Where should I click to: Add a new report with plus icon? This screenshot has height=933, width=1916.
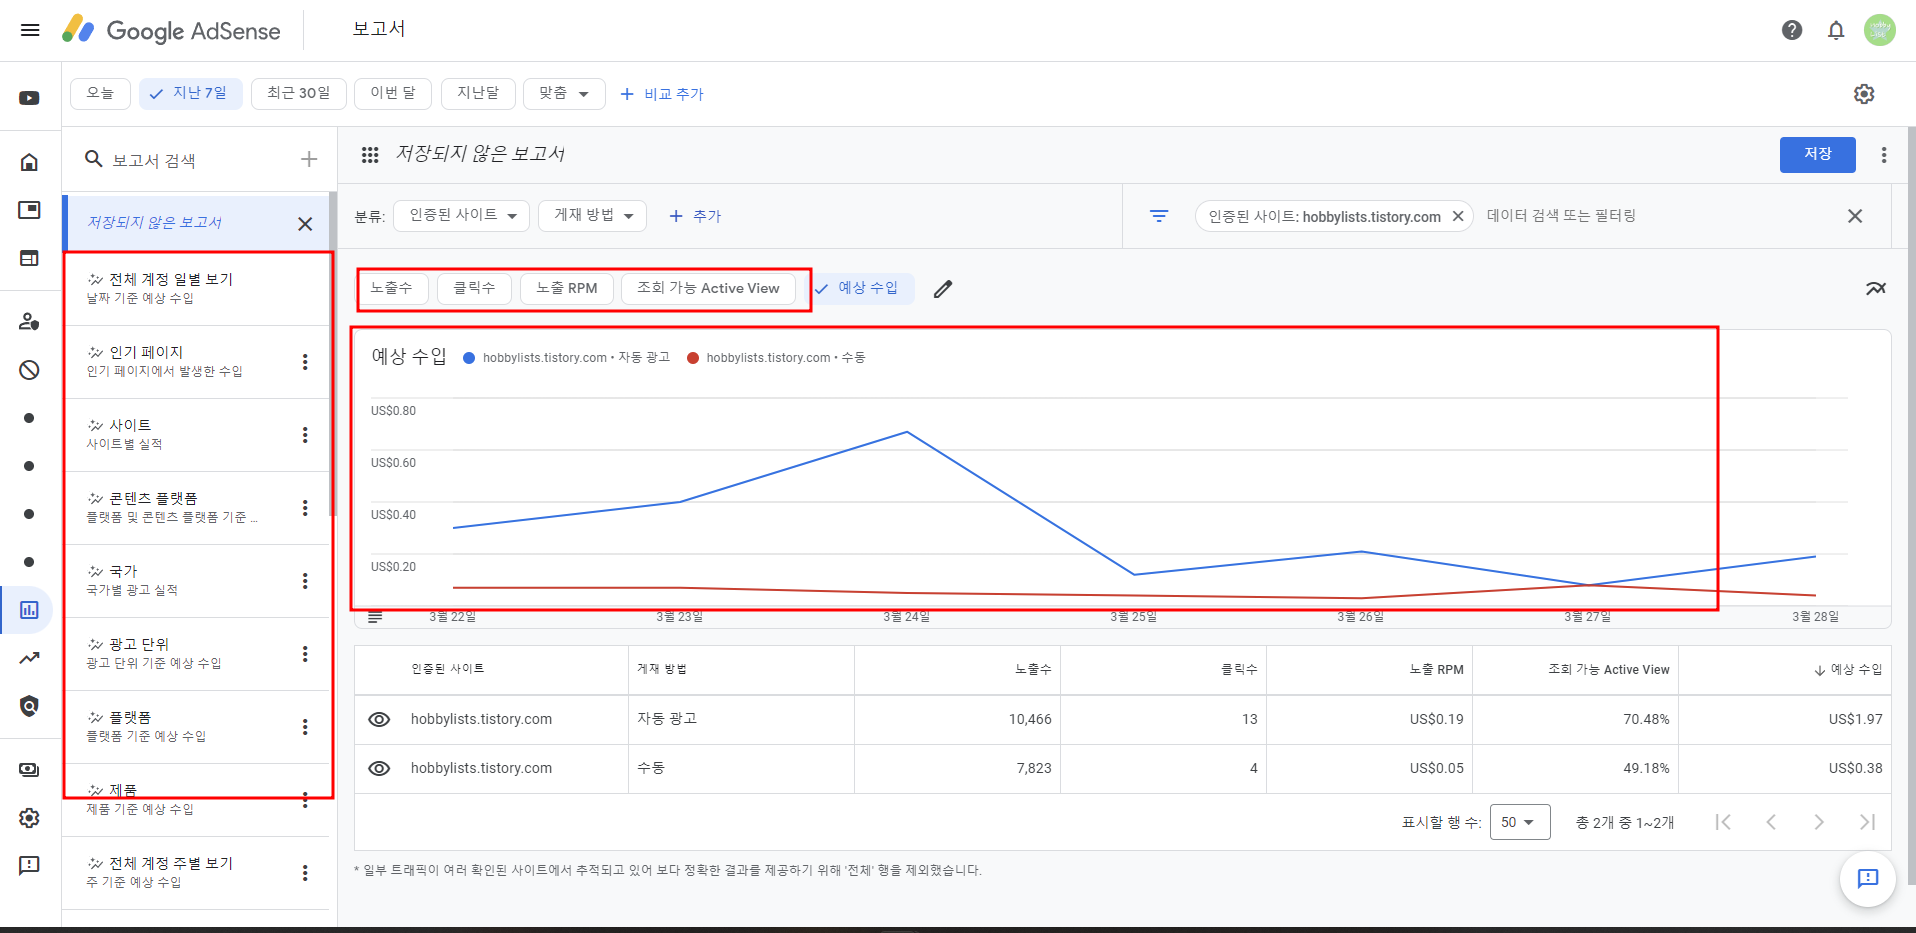coord(309,159)
